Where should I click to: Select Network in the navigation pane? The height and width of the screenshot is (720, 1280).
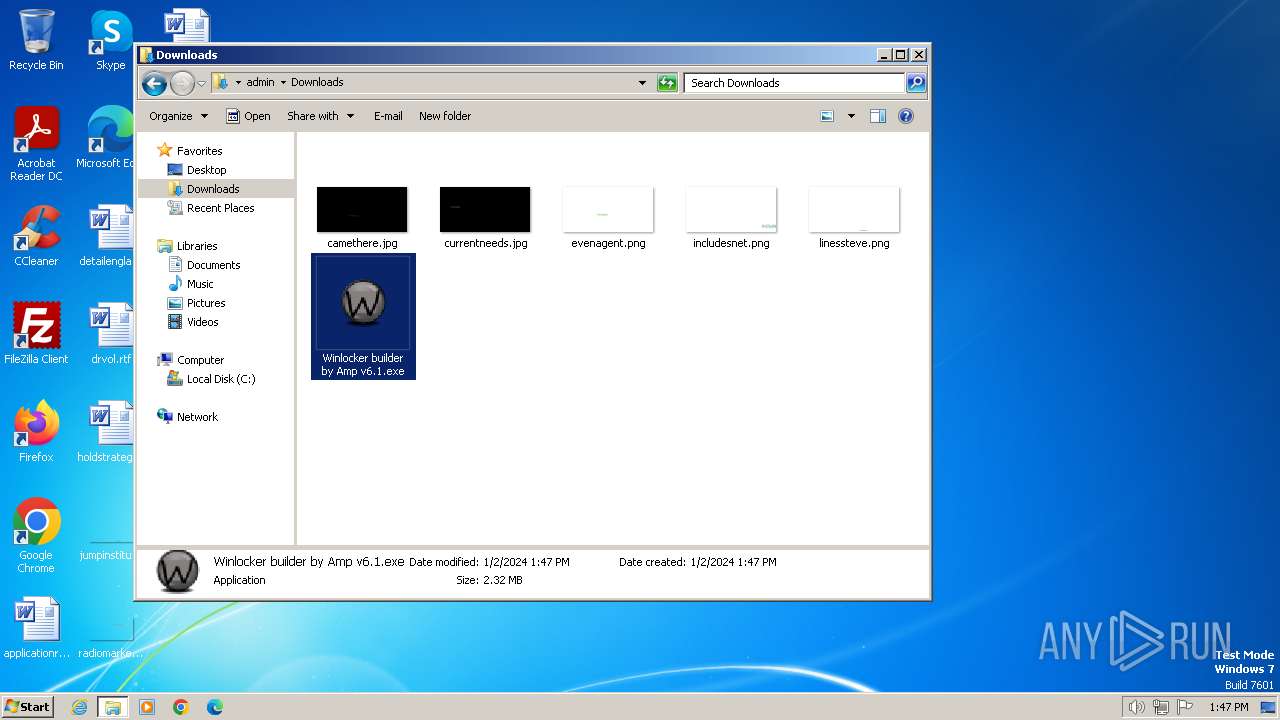[x=187, y=417]
